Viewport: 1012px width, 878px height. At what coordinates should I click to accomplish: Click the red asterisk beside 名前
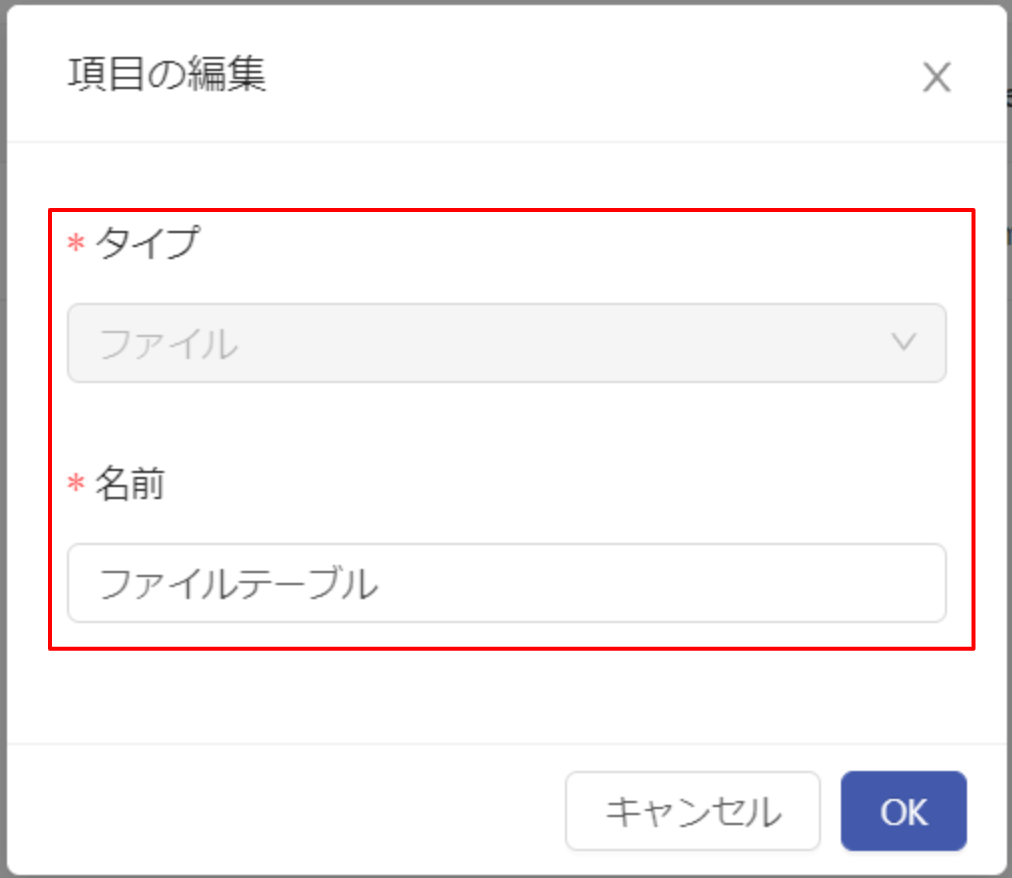[x=76, y=483]
